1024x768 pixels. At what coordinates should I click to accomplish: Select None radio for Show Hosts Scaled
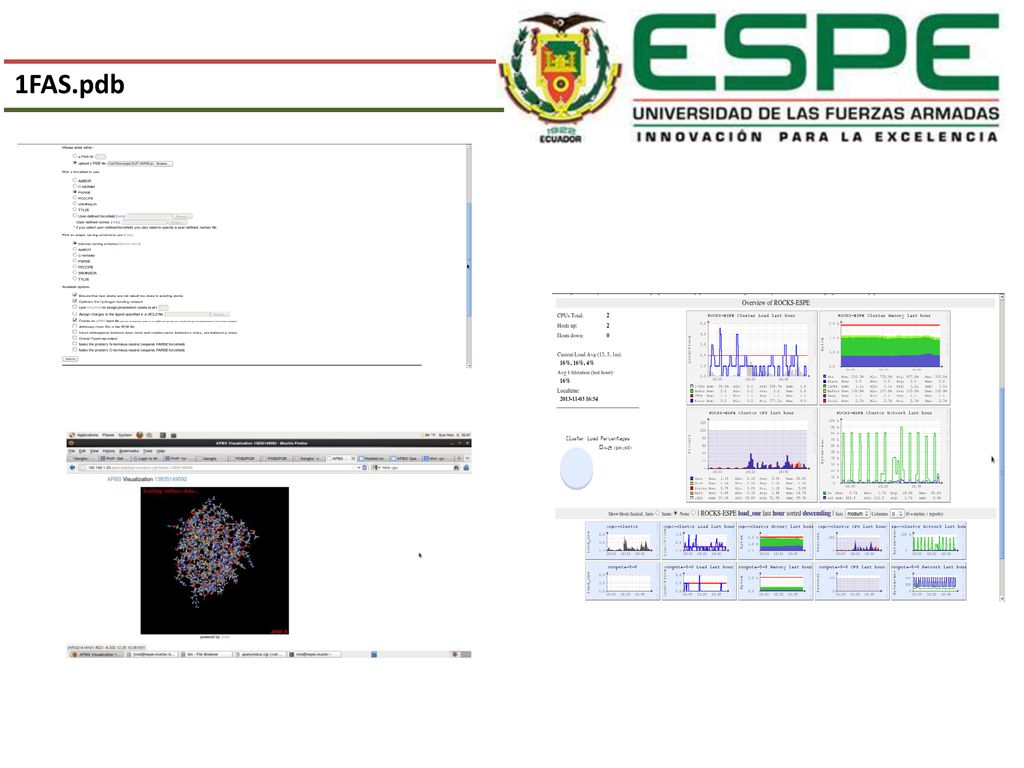point(693,513)
